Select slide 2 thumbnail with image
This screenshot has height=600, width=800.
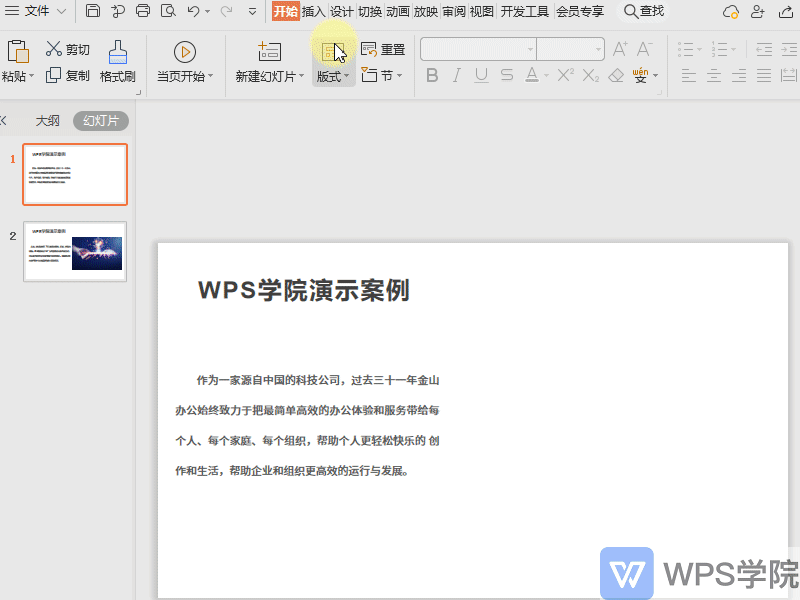coord(75,252)
